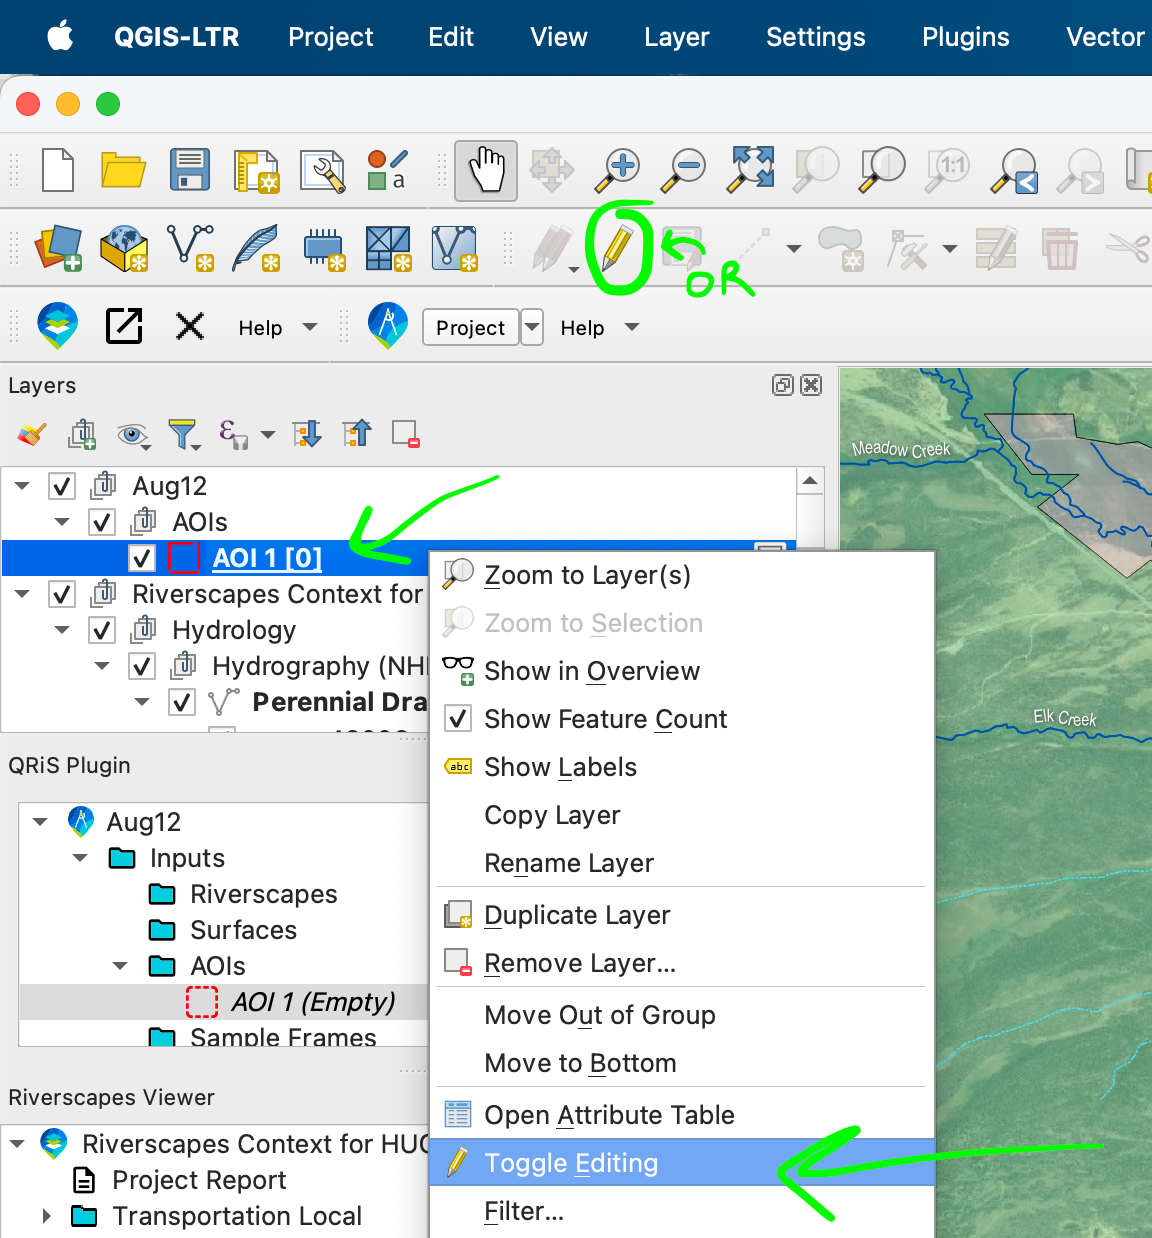Click the New GeoPackage Layer globe icon
The image size is (1152, 1238).
pos(124,248)
